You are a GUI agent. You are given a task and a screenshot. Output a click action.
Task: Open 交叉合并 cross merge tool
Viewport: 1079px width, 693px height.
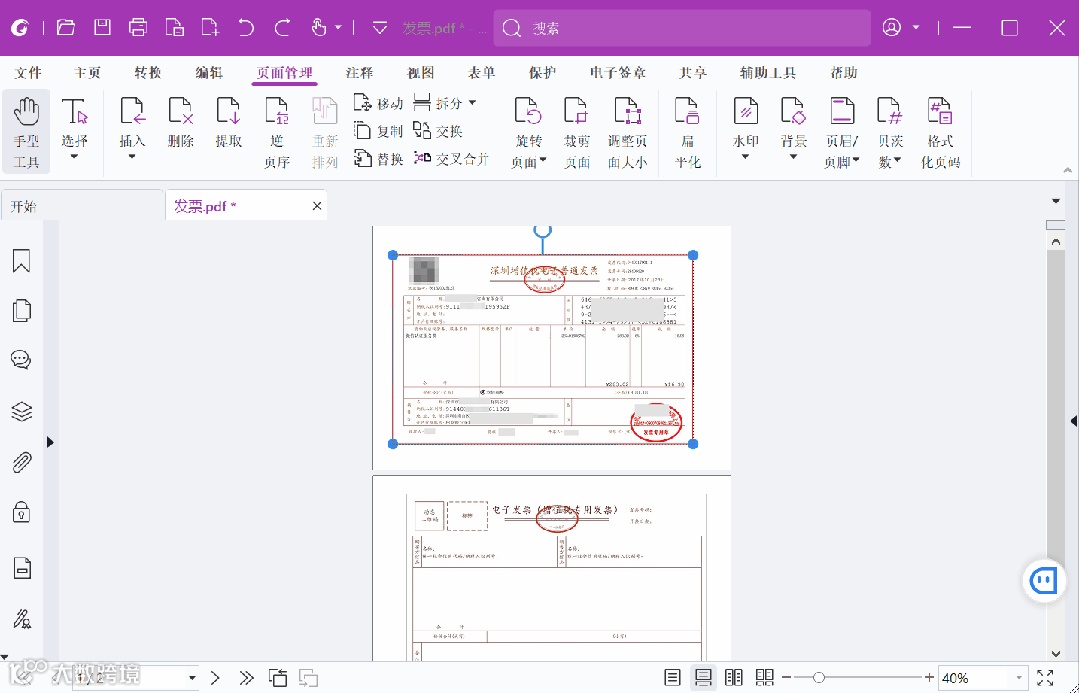click(x=451, y=159)
